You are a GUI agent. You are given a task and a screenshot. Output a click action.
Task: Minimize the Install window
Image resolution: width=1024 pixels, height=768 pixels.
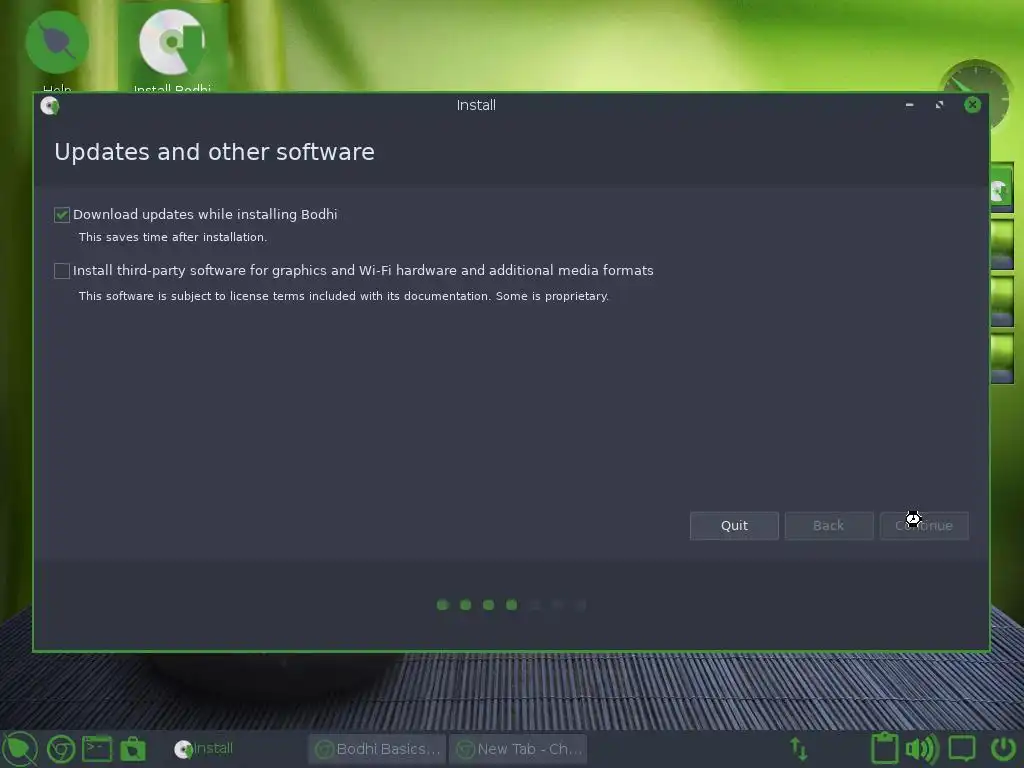(909, 105)
